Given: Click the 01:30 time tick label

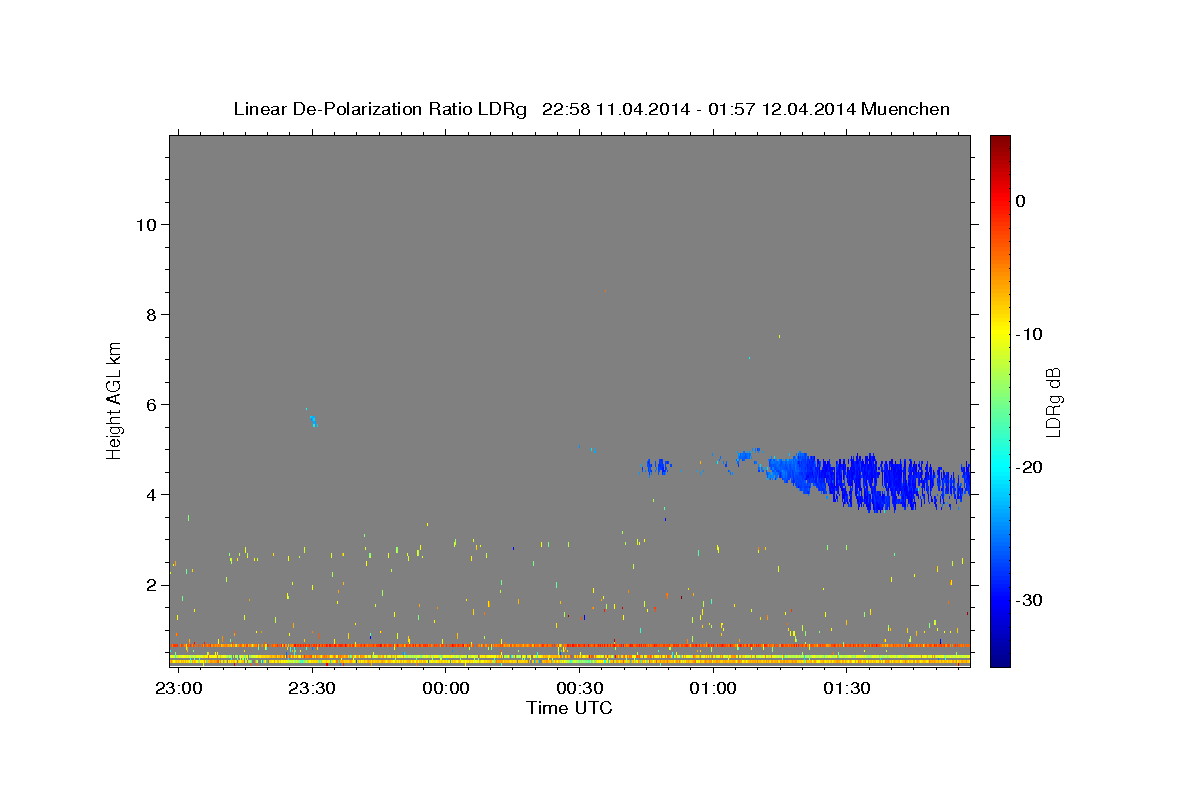Looking at the screenshot, I should 847,689.
